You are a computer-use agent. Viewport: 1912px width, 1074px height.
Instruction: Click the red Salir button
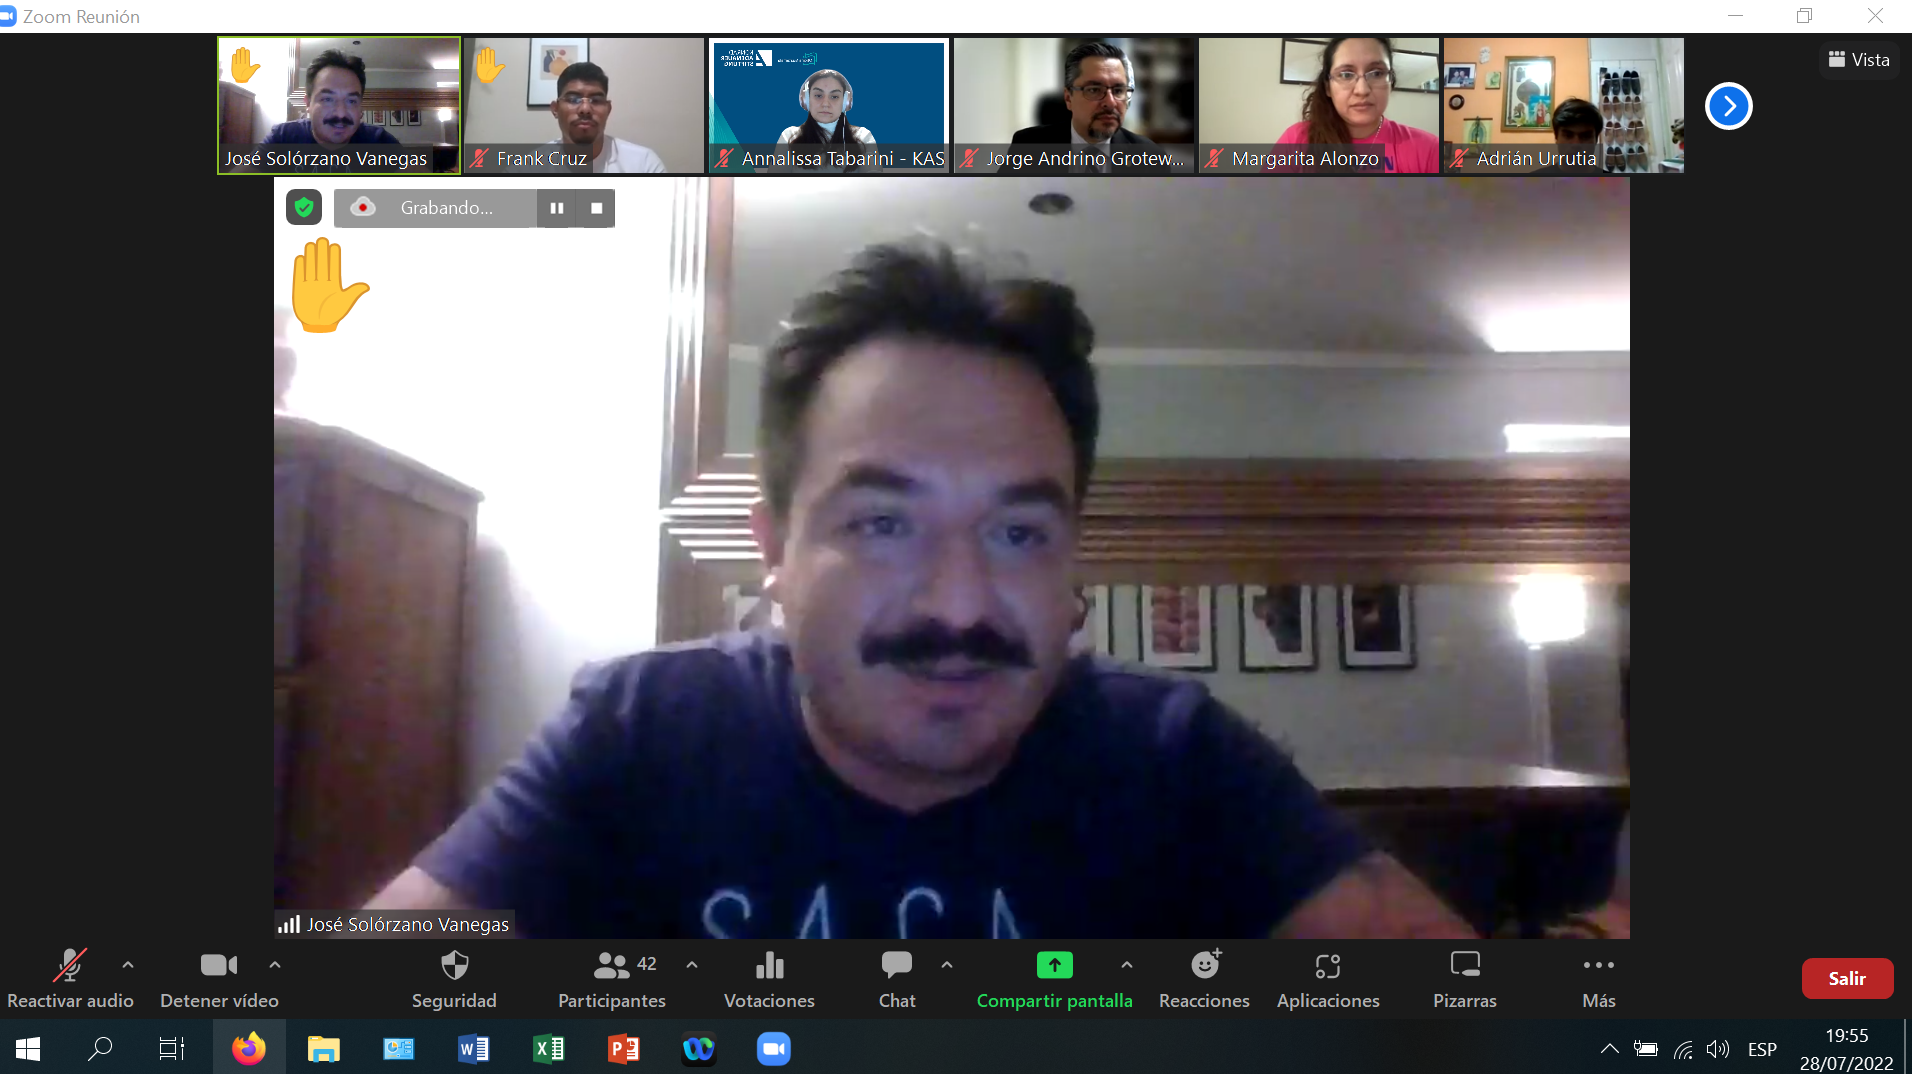(x=1846, y=979)
